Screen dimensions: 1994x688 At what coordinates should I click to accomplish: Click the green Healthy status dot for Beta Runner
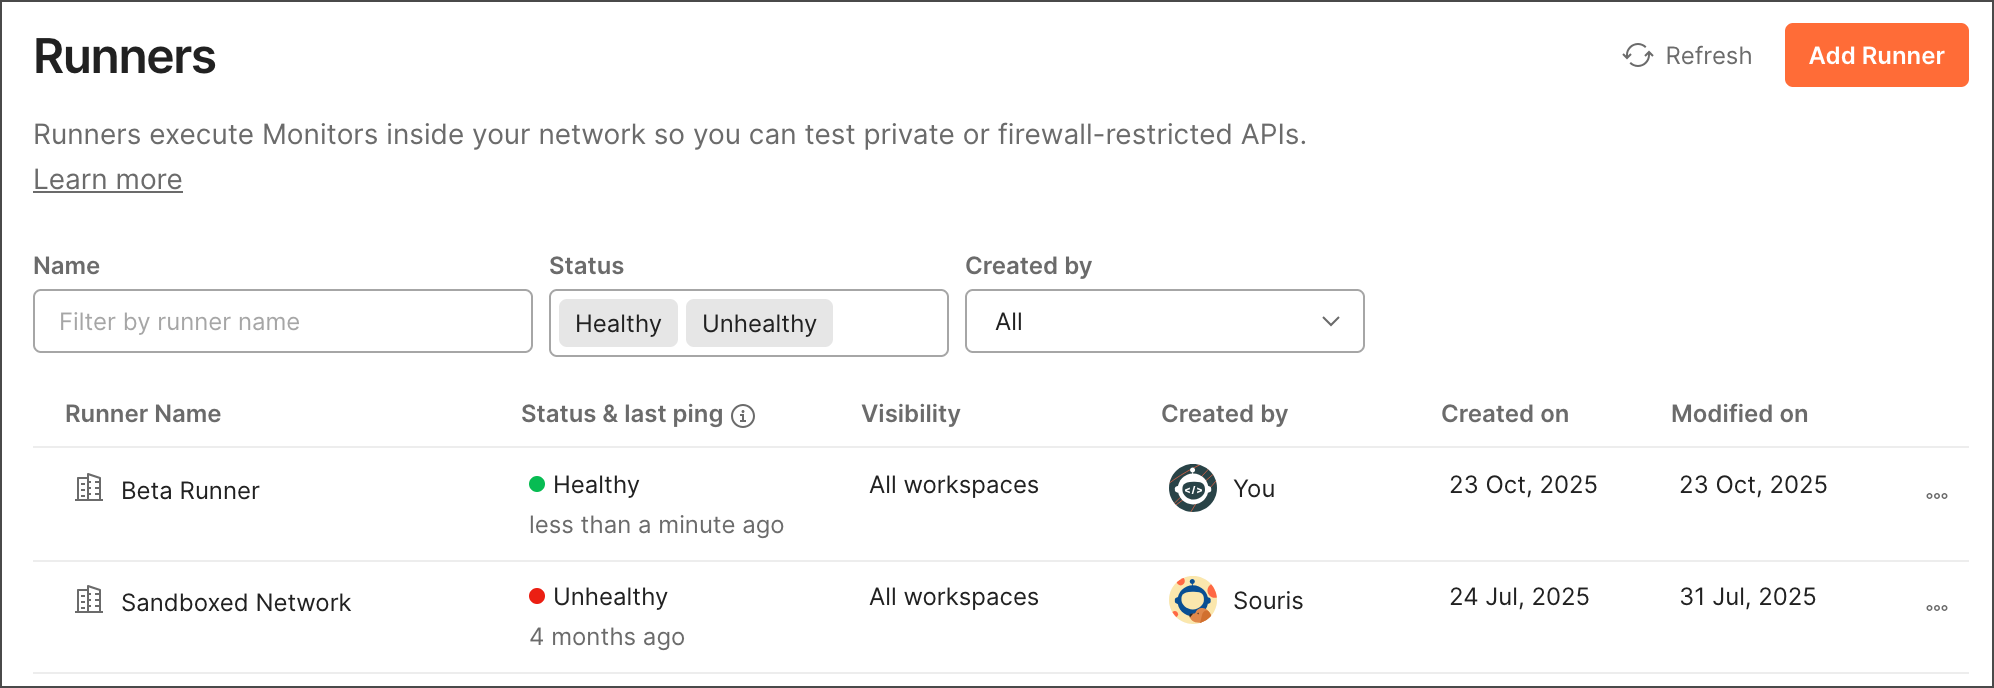click(x=538, y=485)
